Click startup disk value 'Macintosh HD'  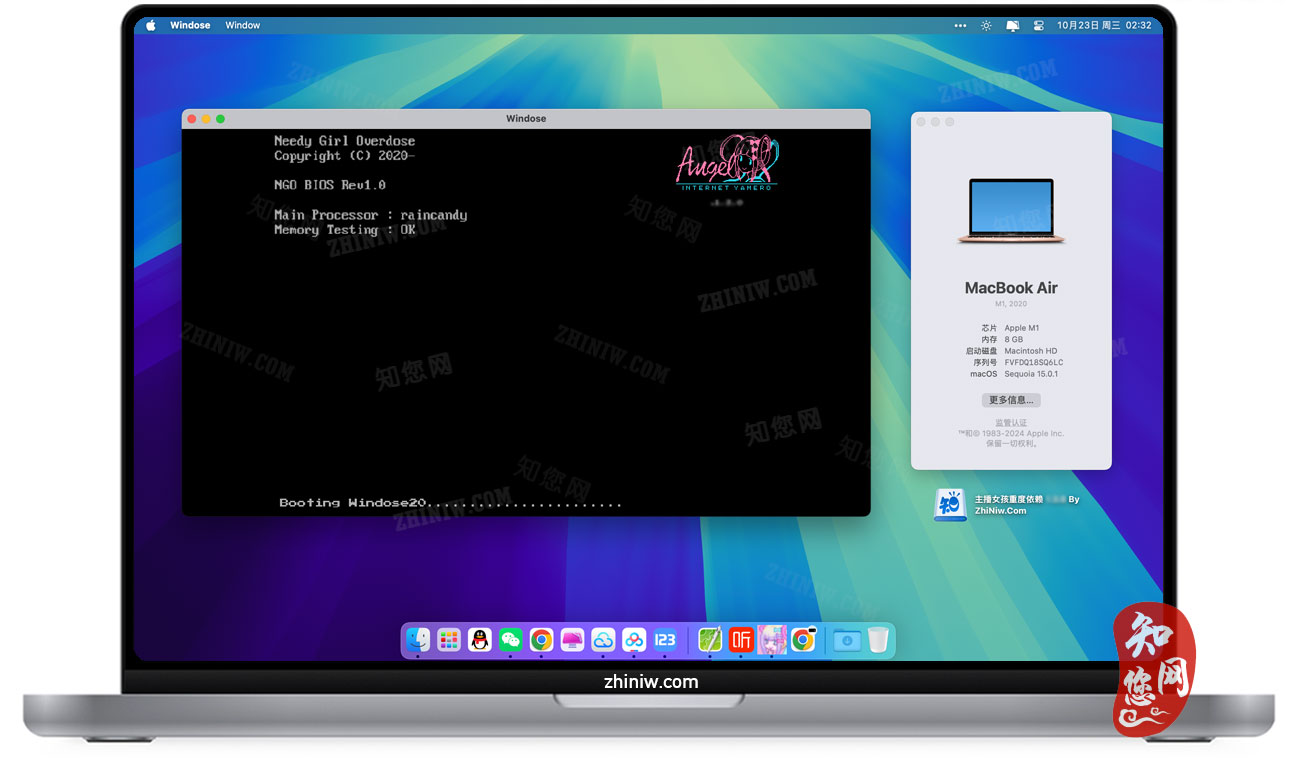(x=1030, y=351)
